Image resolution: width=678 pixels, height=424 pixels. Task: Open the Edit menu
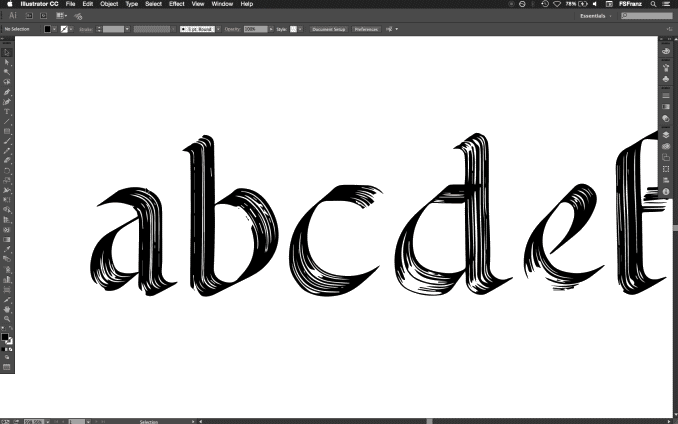point(88,4)
